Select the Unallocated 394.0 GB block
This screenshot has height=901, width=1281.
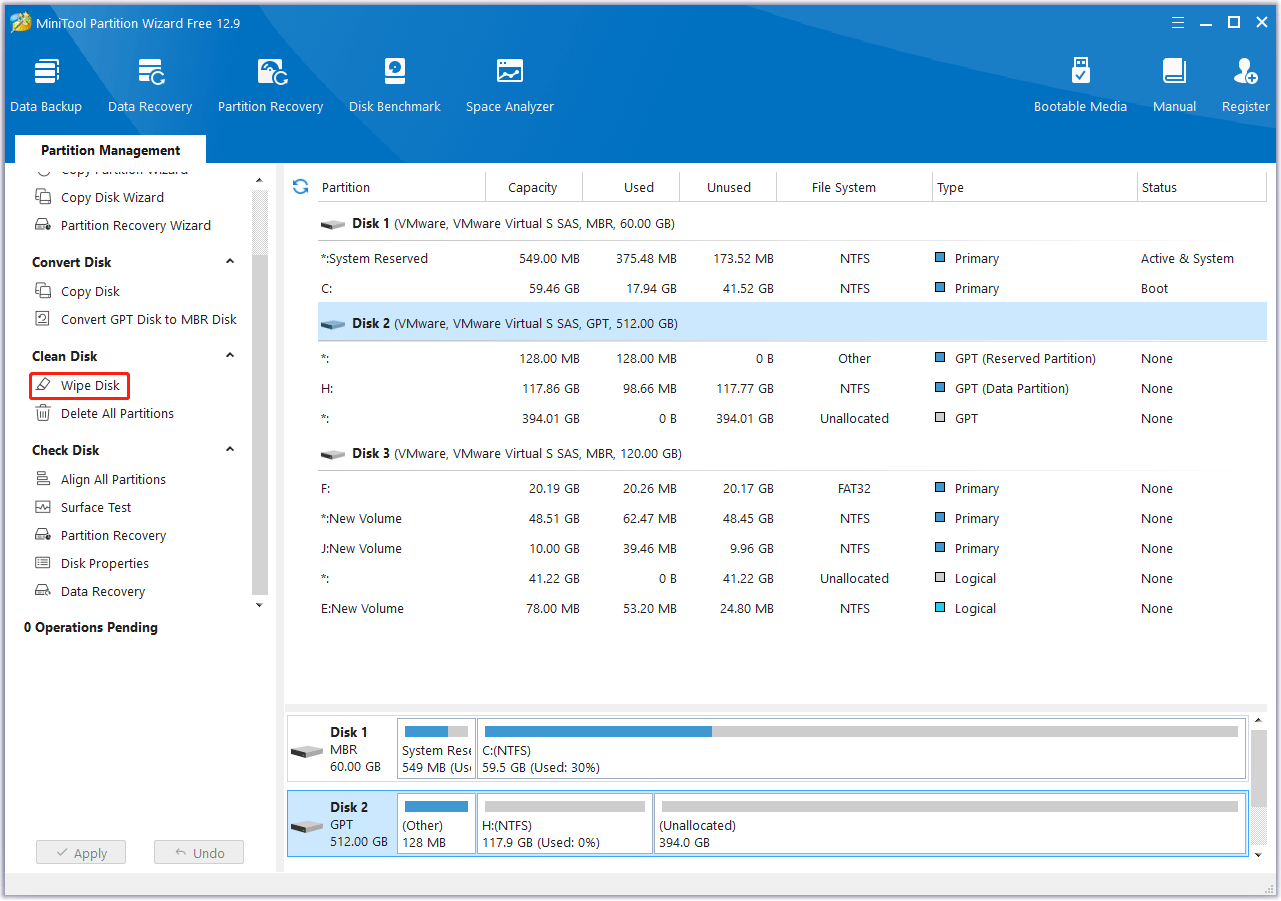950,824
